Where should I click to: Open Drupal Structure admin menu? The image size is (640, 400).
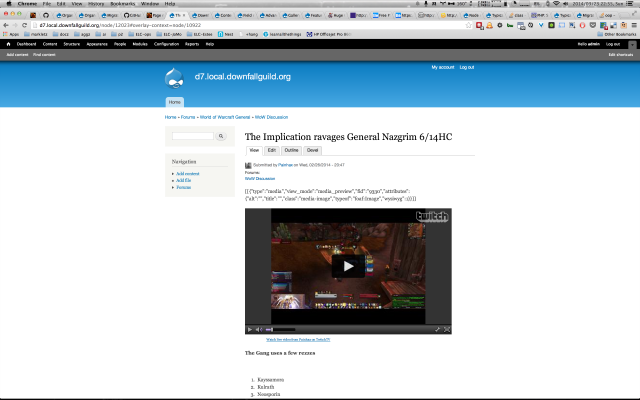71,44
